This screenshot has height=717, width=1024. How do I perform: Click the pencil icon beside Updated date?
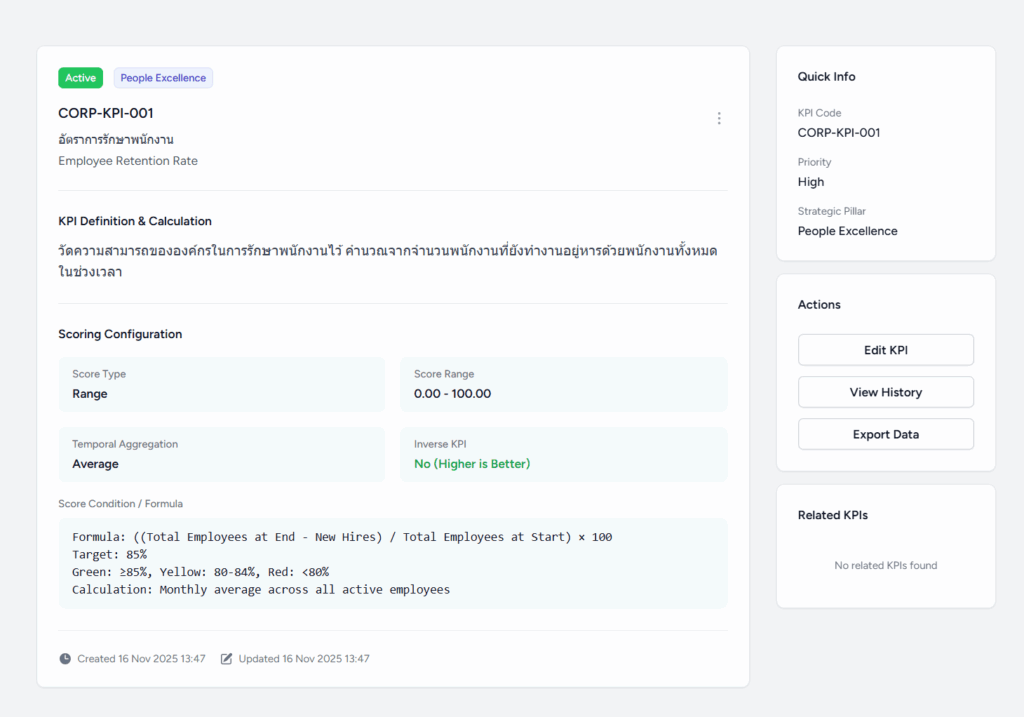[226, 659]
